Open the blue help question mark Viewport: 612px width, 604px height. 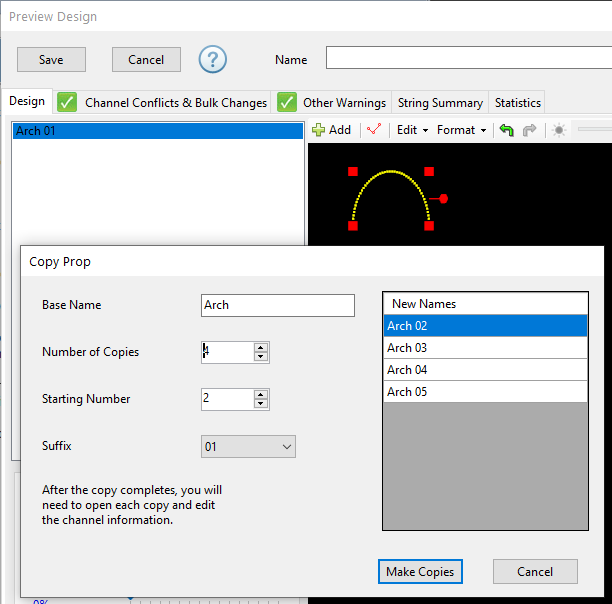(213, 59)
